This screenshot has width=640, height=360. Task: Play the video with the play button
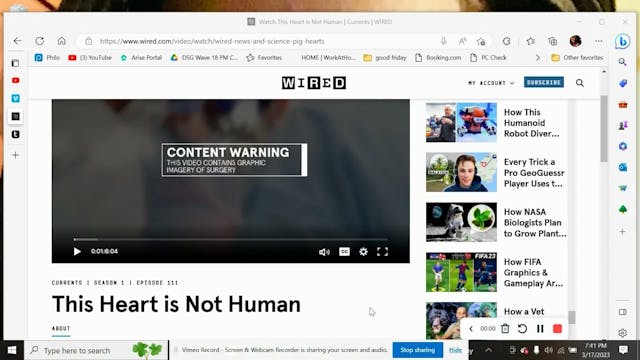click(77, 251)
